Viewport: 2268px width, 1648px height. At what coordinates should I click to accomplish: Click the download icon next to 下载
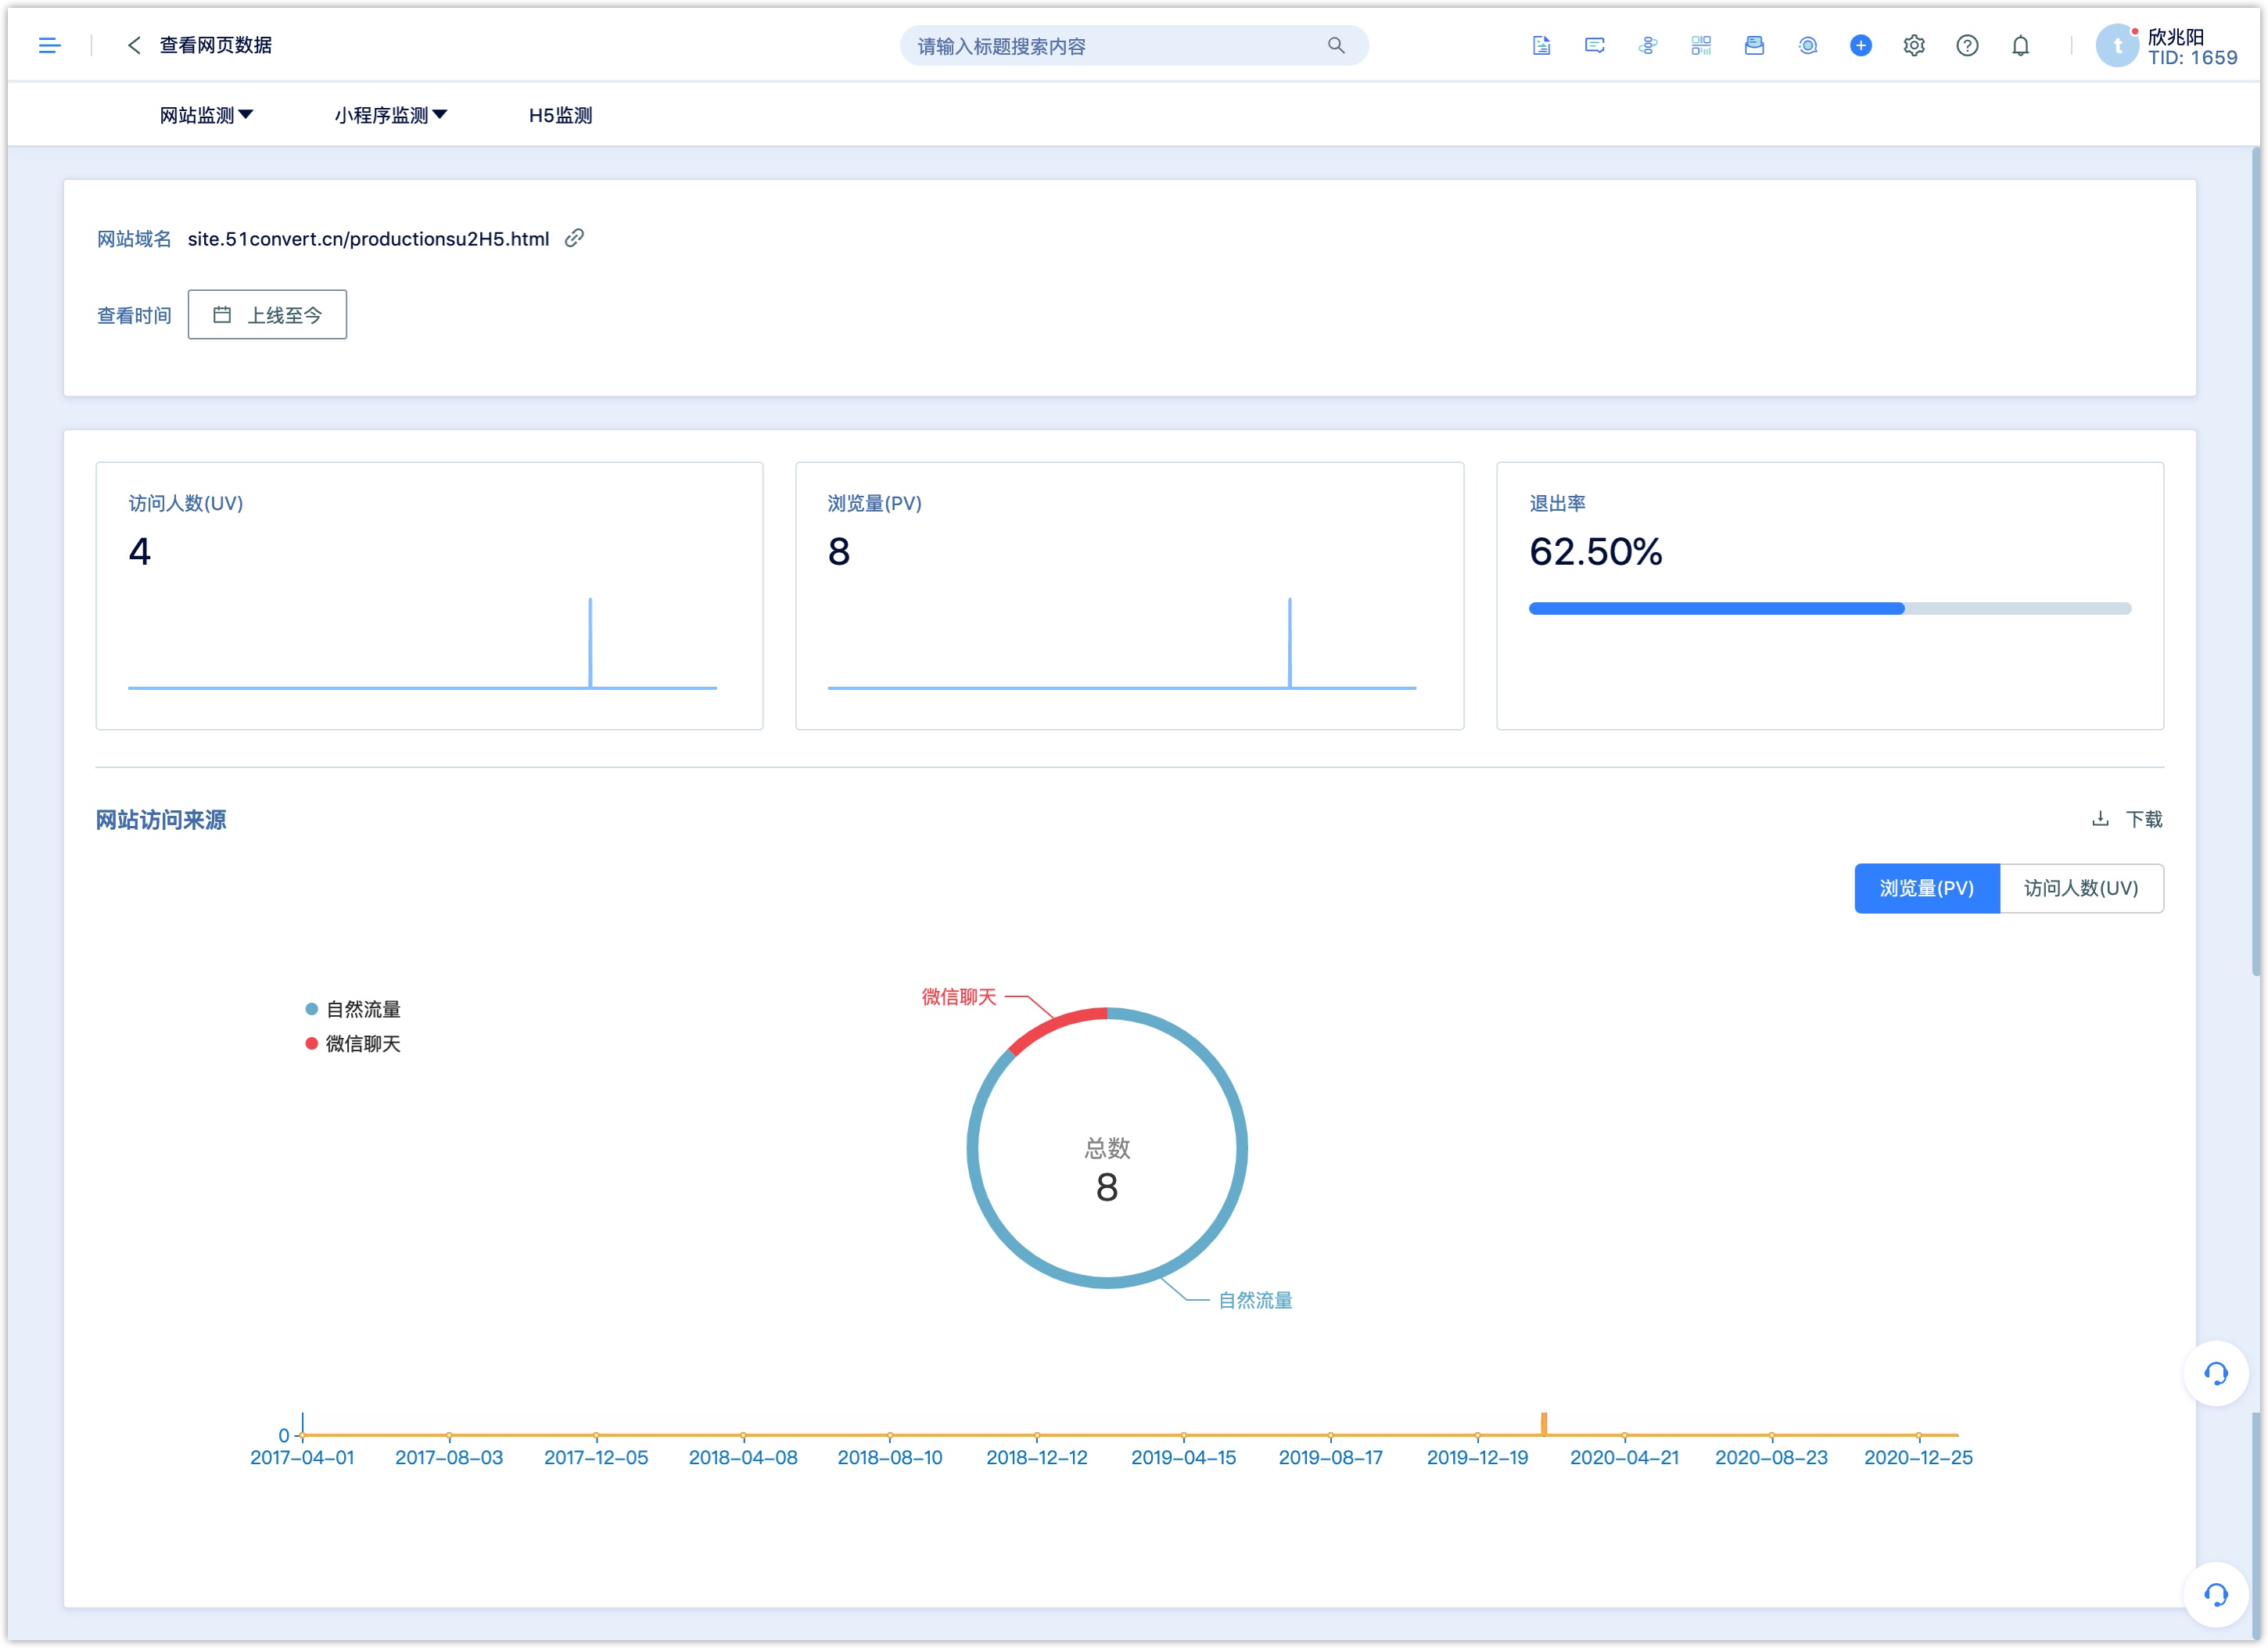(x=2100, y=819)
